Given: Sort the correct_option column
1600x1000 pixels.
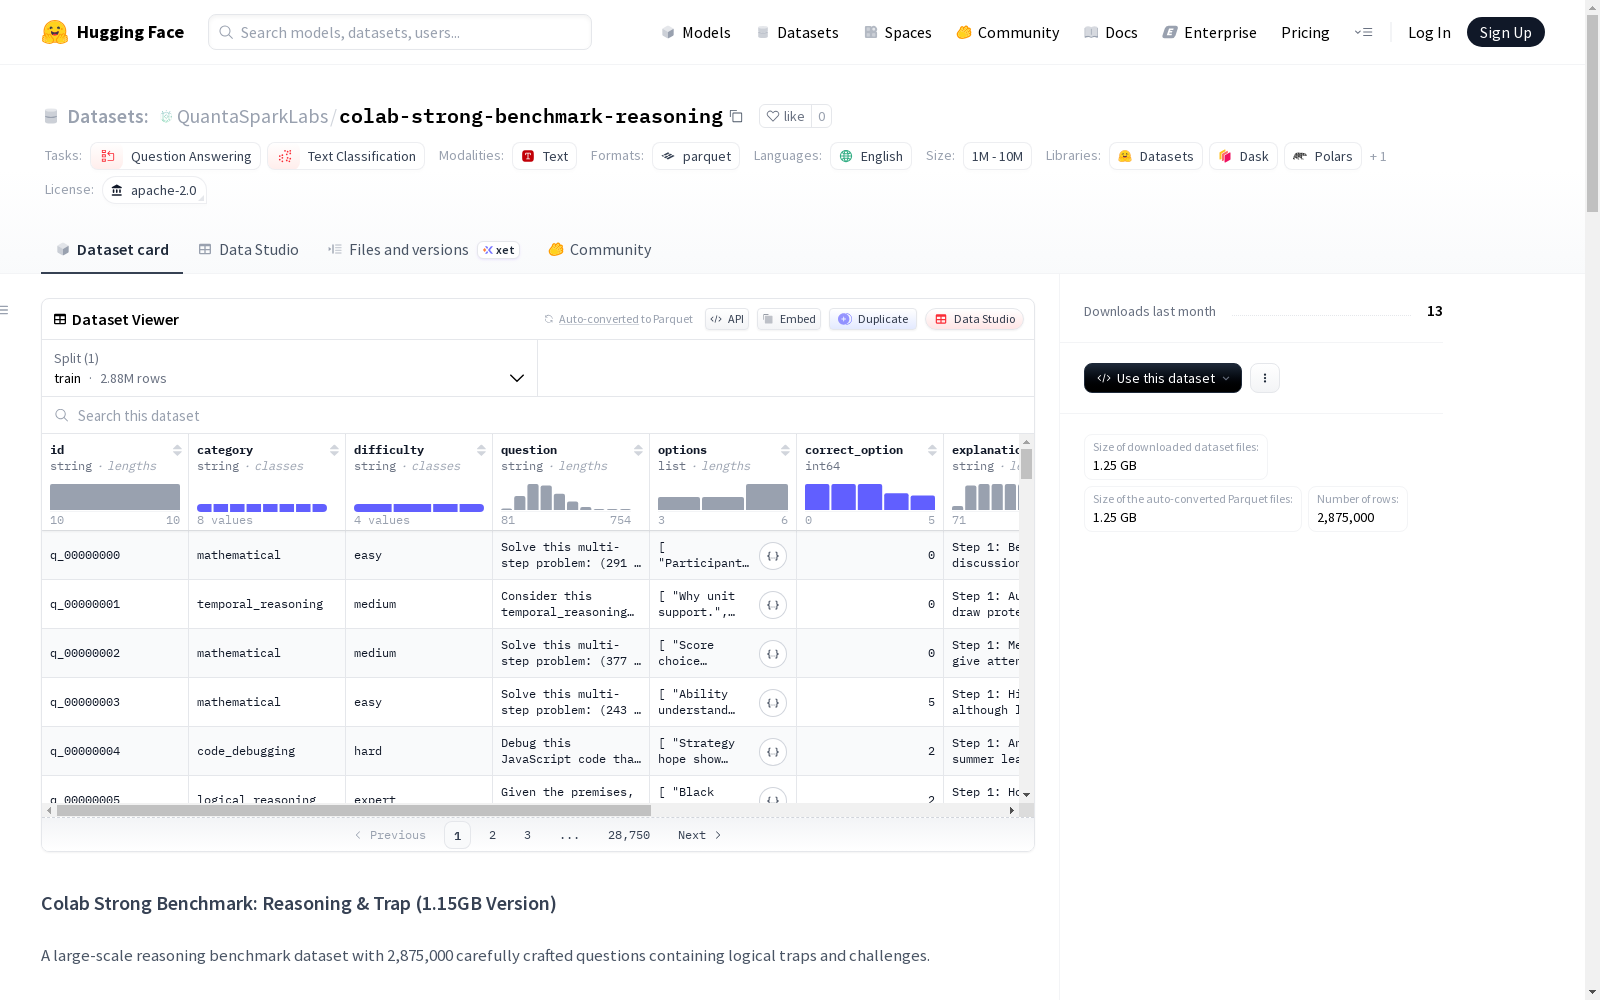Looking at the screenshot, I should tap(932, 450).
